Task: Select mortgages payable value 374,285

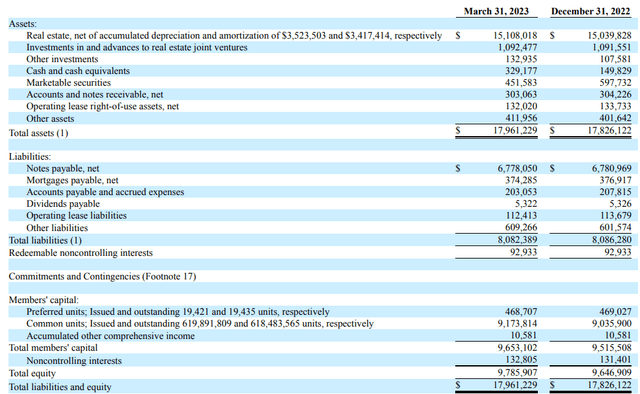Action: [x=521, y=180]
